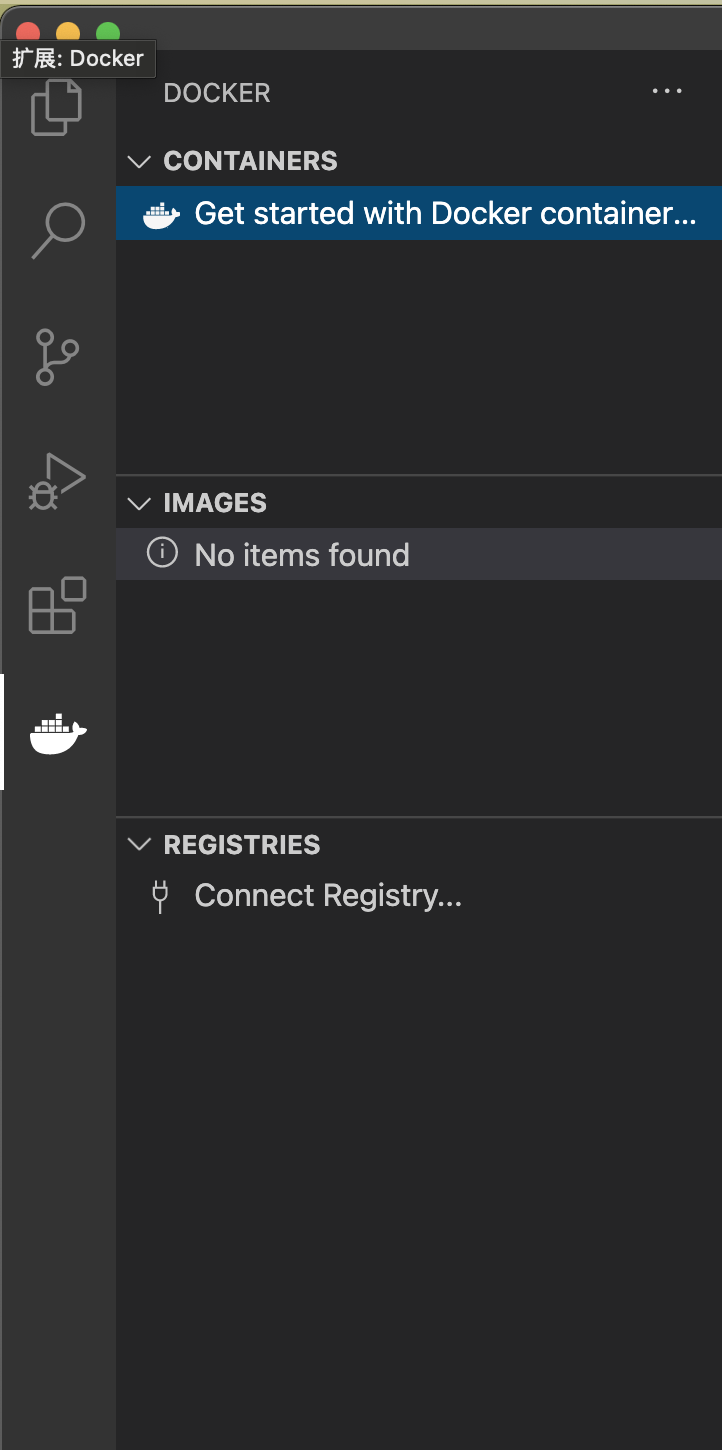Collapse the CONTAINERS section
722x1450 pixels.
click(139, 160)
